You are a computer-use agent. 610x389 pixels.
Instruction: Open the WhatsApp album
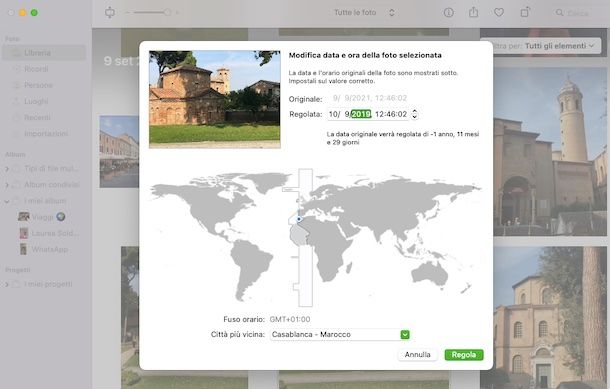[49, 249]
